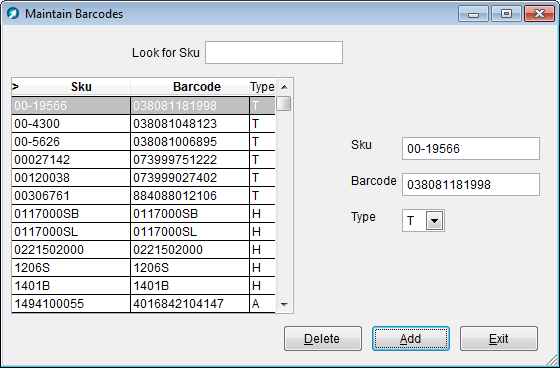Viewport: 560px width, 368px height.
Task: Click the Barcode field containing 038081181998
Action: coord(471,185)
